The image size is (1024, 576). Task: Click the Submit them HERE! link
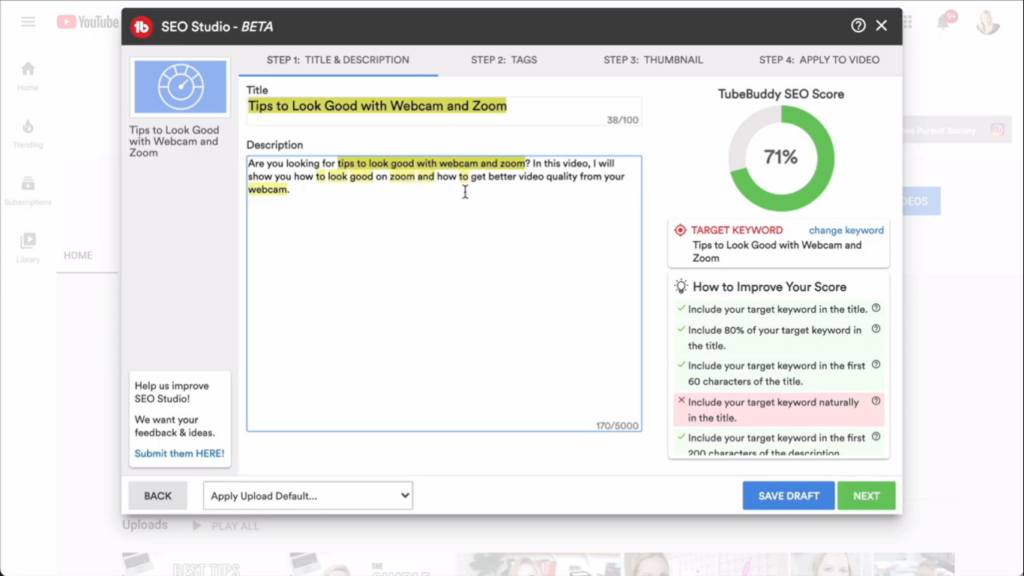[x=179, y=453]
